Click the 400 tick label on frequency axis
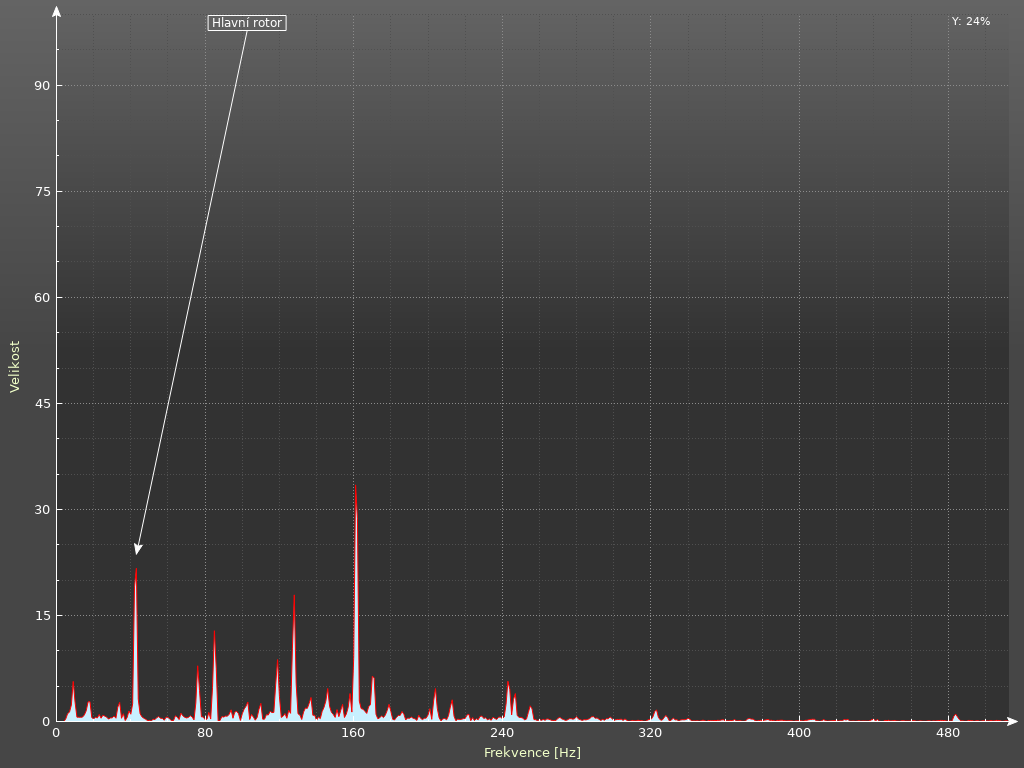1024x768 pixels. (x=799, y=733)
